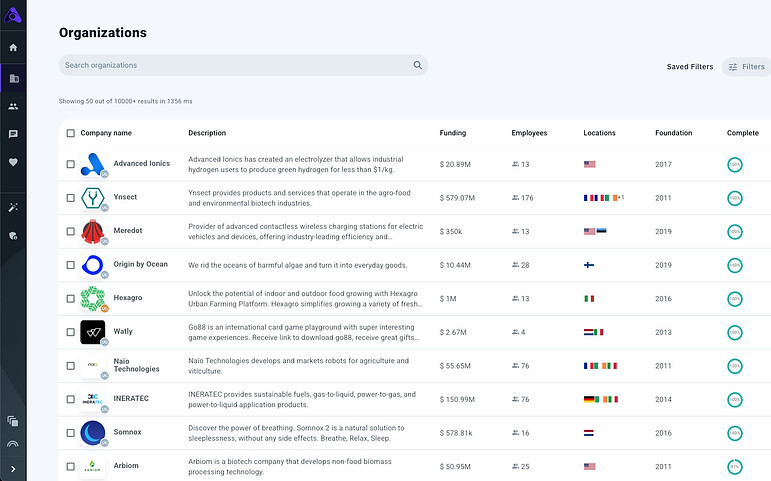
Task: Click the results count text
Action: point(125,101)
